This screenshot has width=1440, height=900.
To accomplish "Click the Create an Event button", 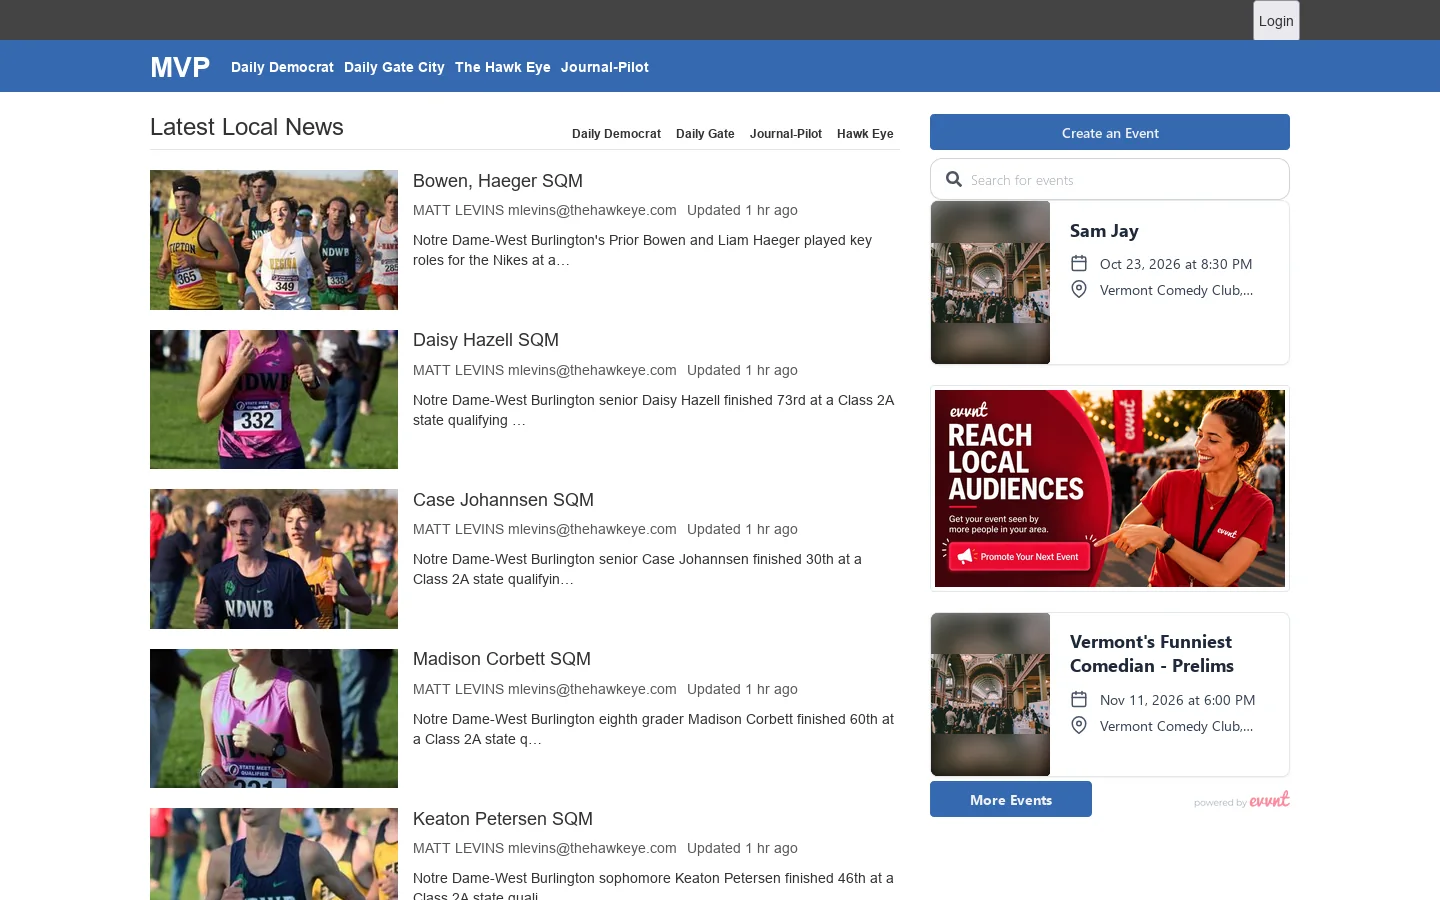I will (x=1110, y=132).
